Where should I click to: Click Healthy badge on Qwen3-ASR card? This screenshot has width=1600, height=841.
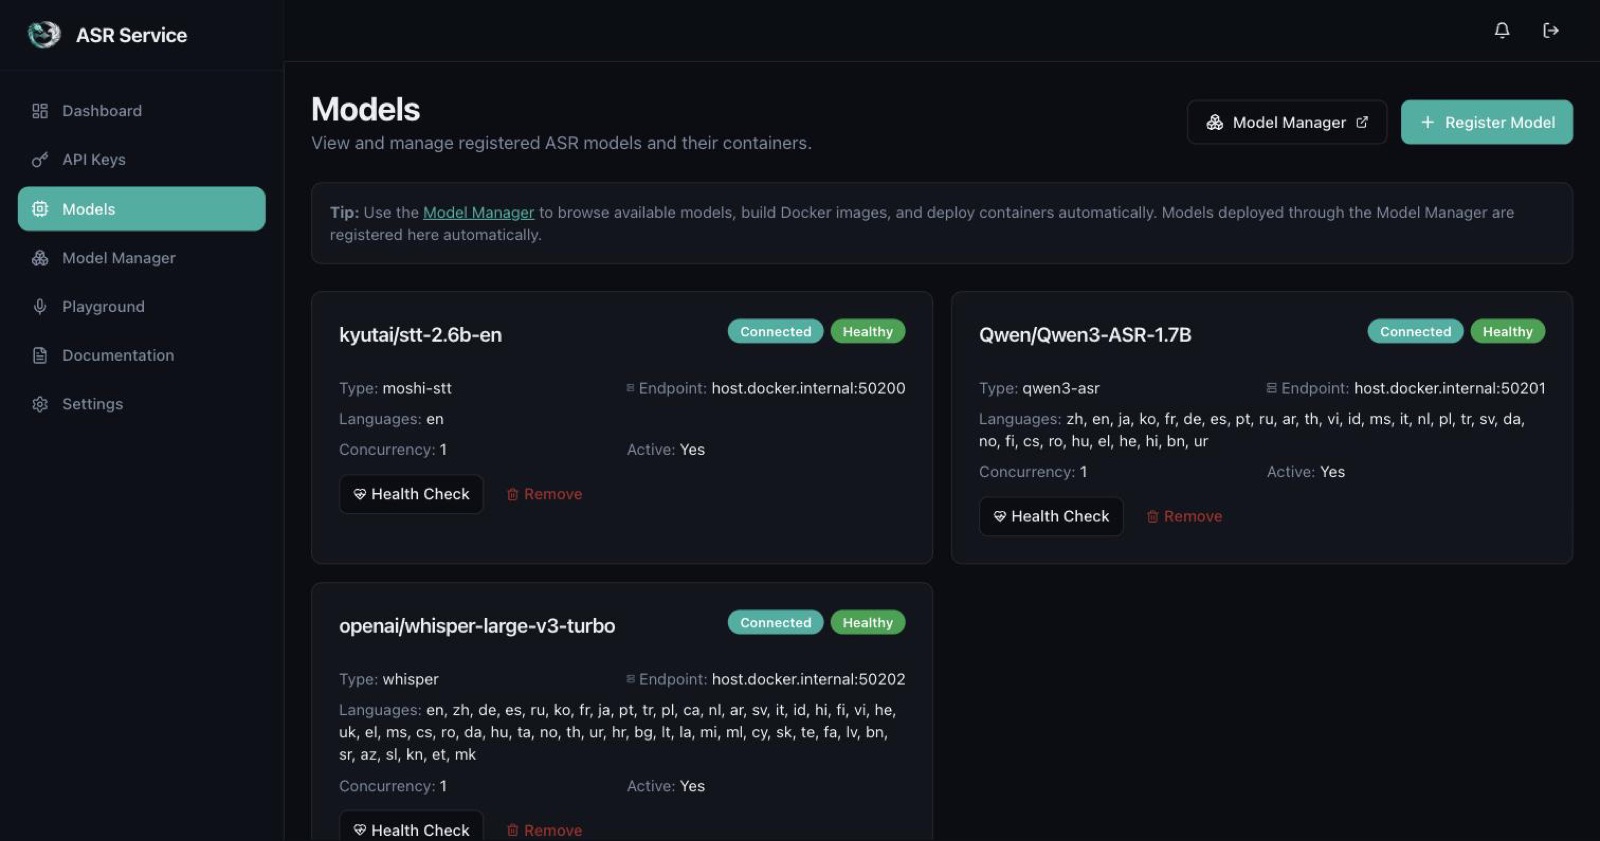[x=1508, y=331]
